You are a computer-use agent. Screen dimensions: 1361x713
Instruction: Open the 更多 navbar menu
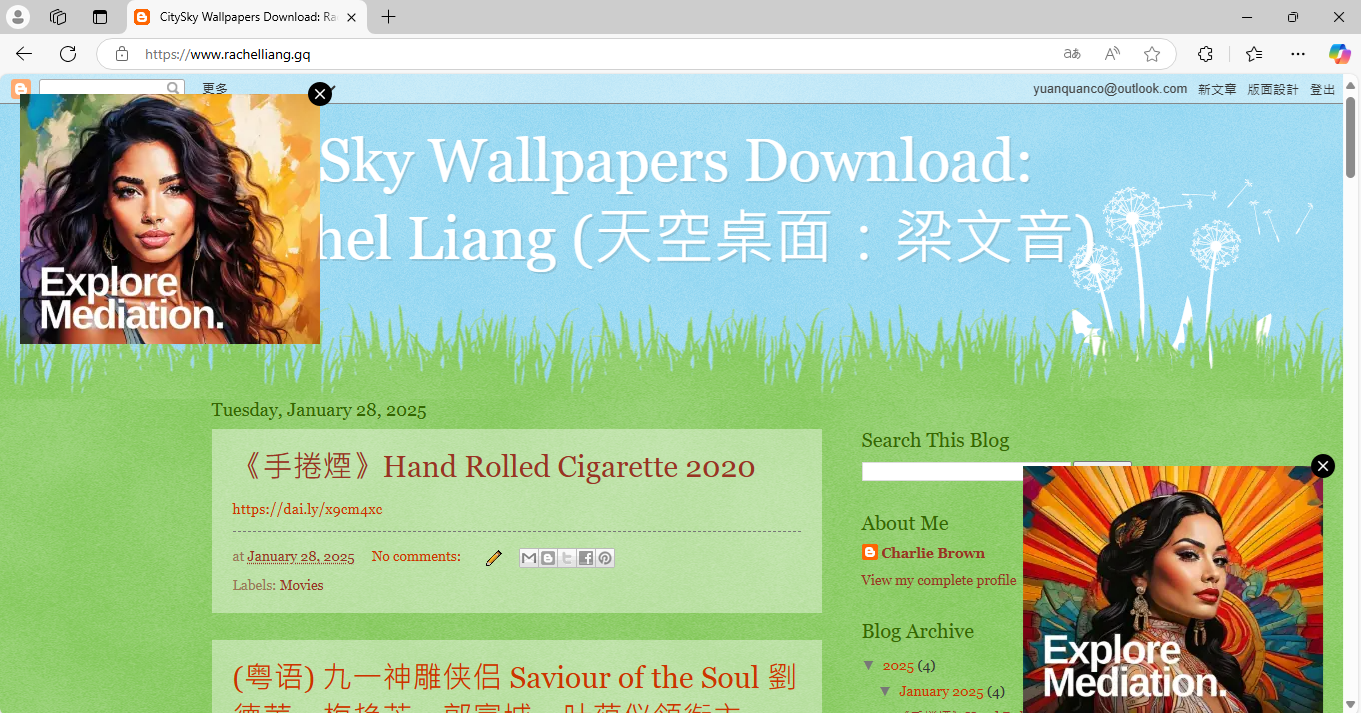pos(215,88)
